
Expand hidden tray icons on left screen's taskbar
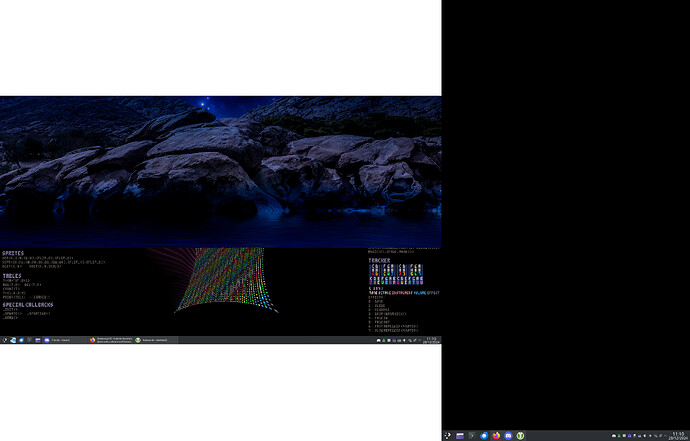pos(419,340)
